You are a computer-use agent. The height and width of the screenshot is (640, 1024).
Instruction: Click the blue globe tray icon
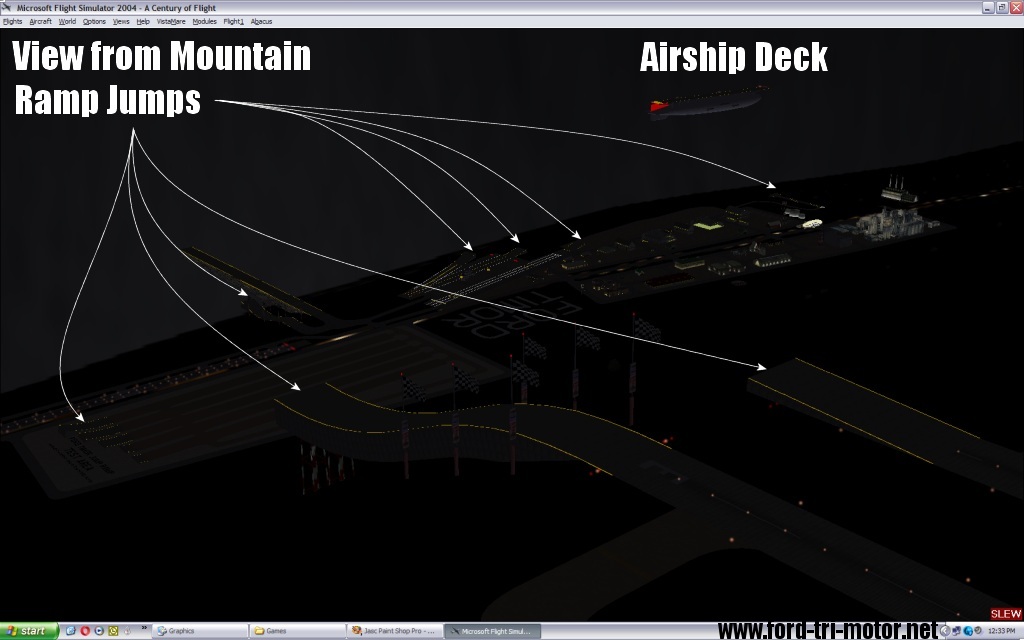968,631
